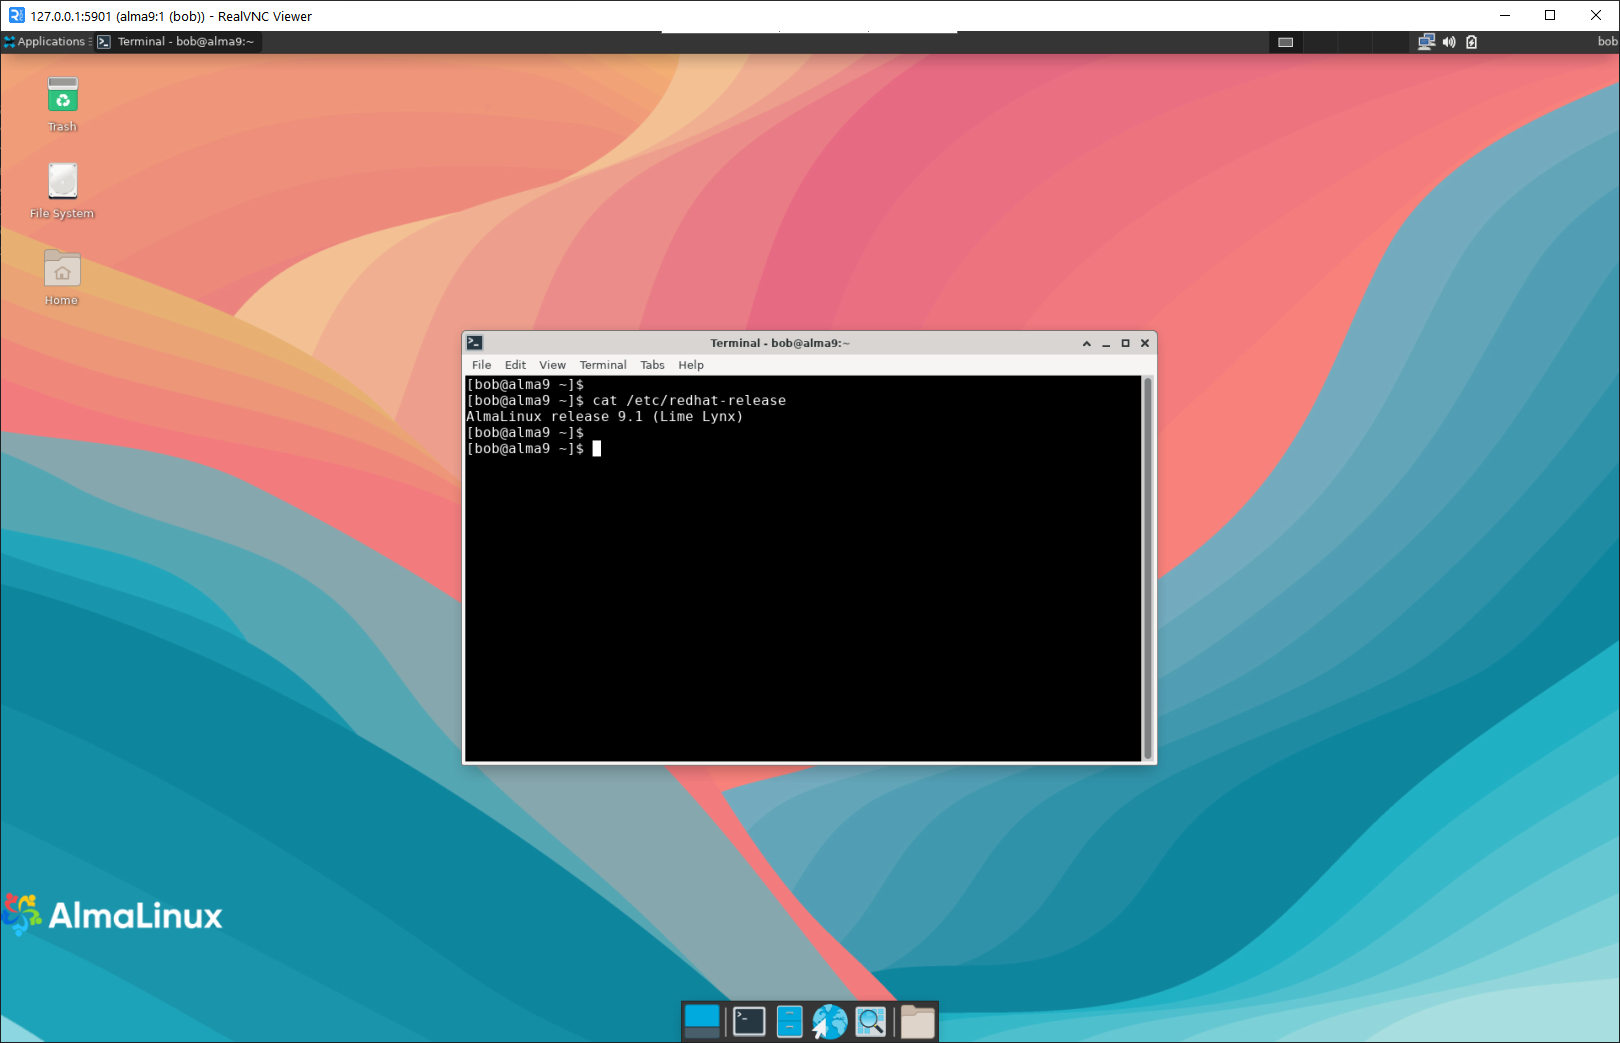The height and width of the screenshot is (1043, 1620).
Task: Close the Terminal window
Action: 1145,343
